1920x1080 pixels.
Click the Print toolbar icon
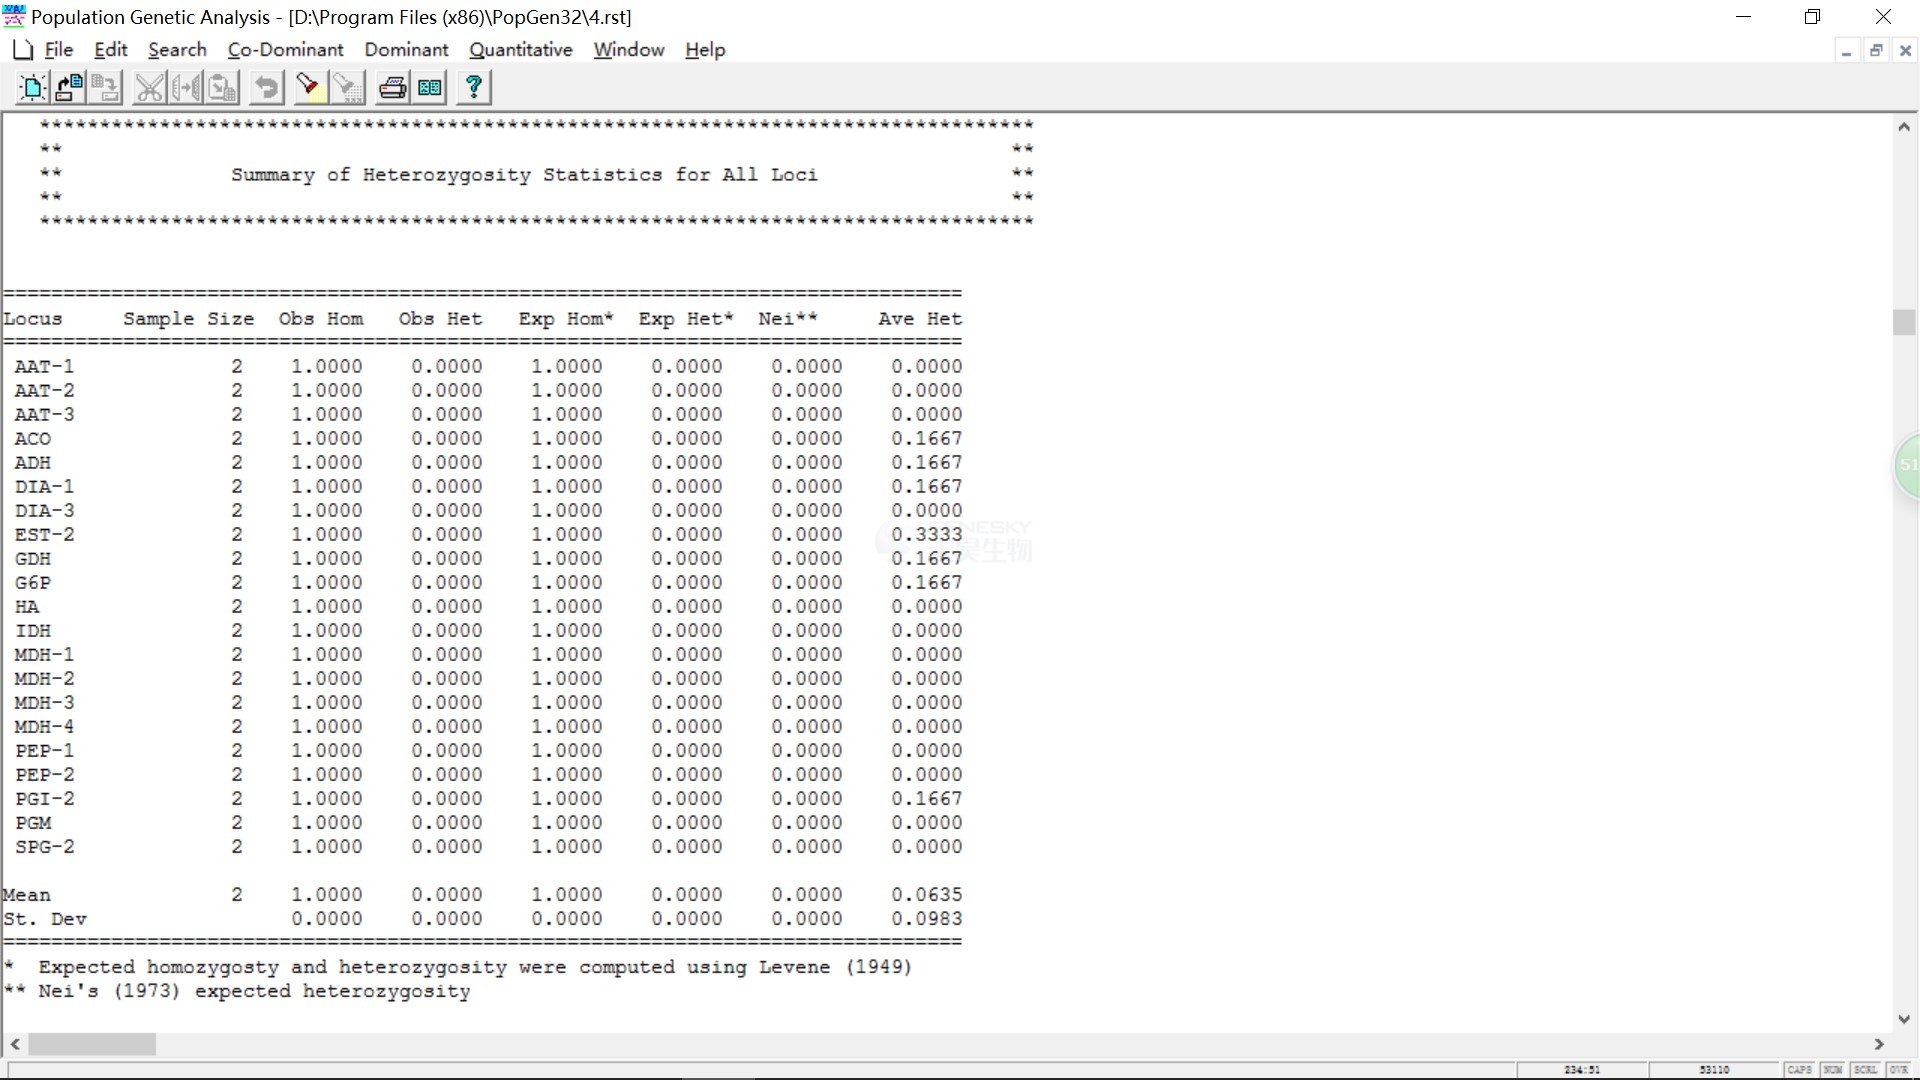[x=393, y=88]
